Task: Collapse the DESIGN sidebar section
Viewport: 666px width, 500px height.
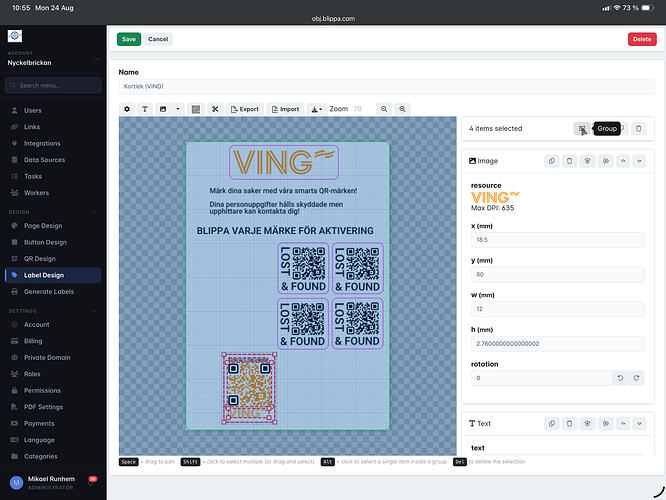Action: click(x=95, y=212)
